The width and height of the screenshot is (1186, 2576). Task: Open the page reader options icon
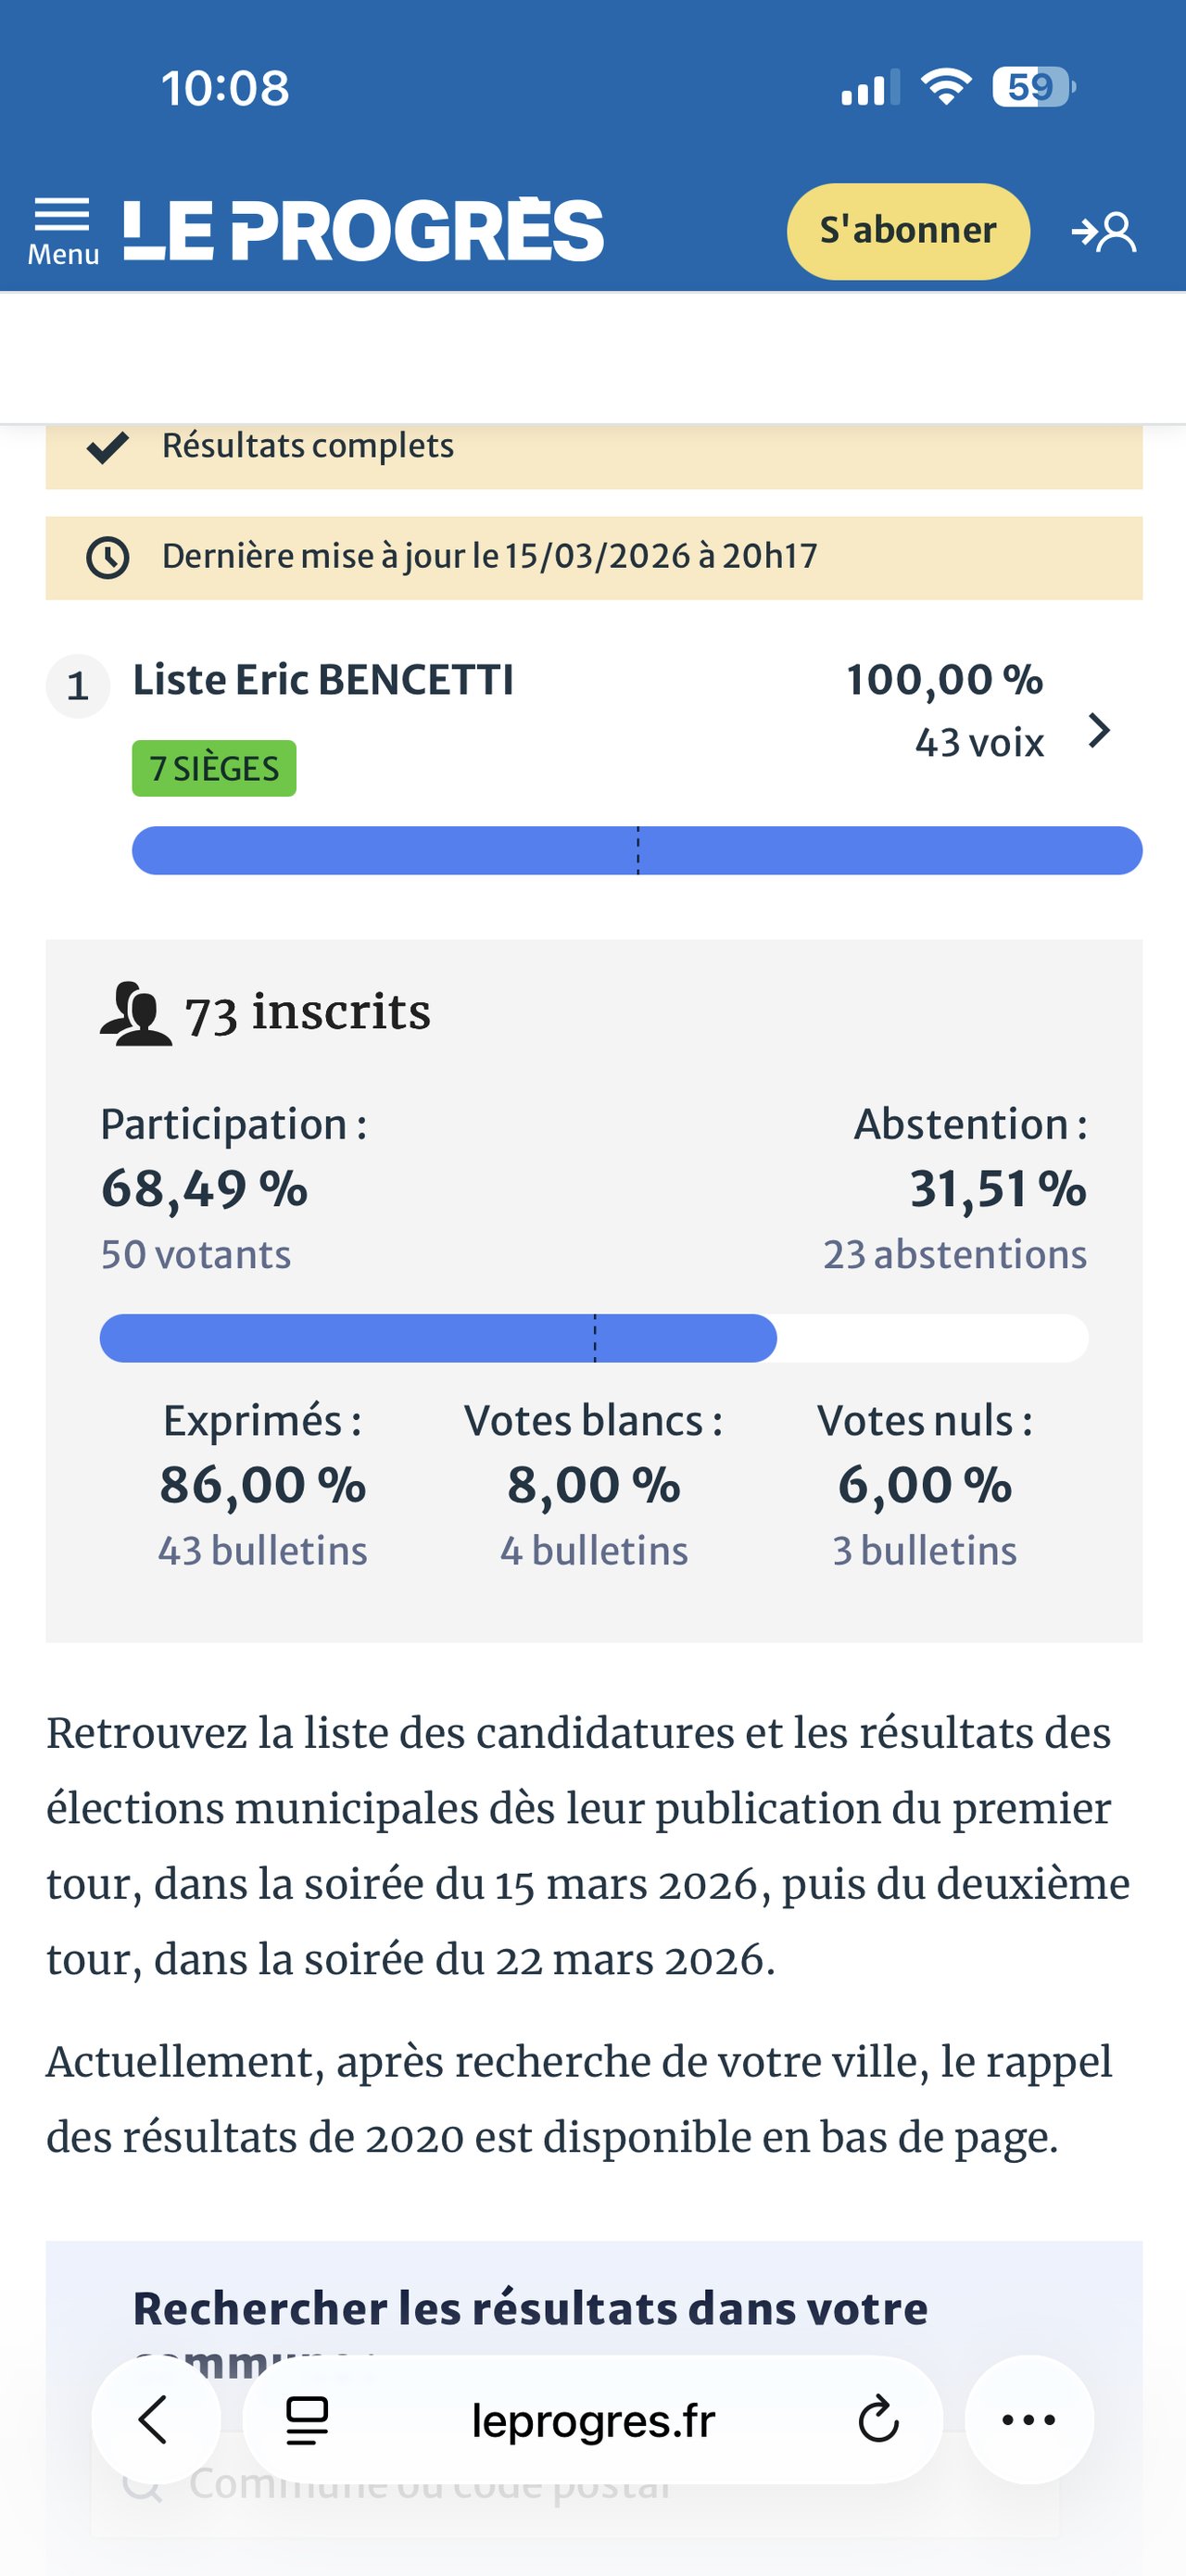[307, 2420]
